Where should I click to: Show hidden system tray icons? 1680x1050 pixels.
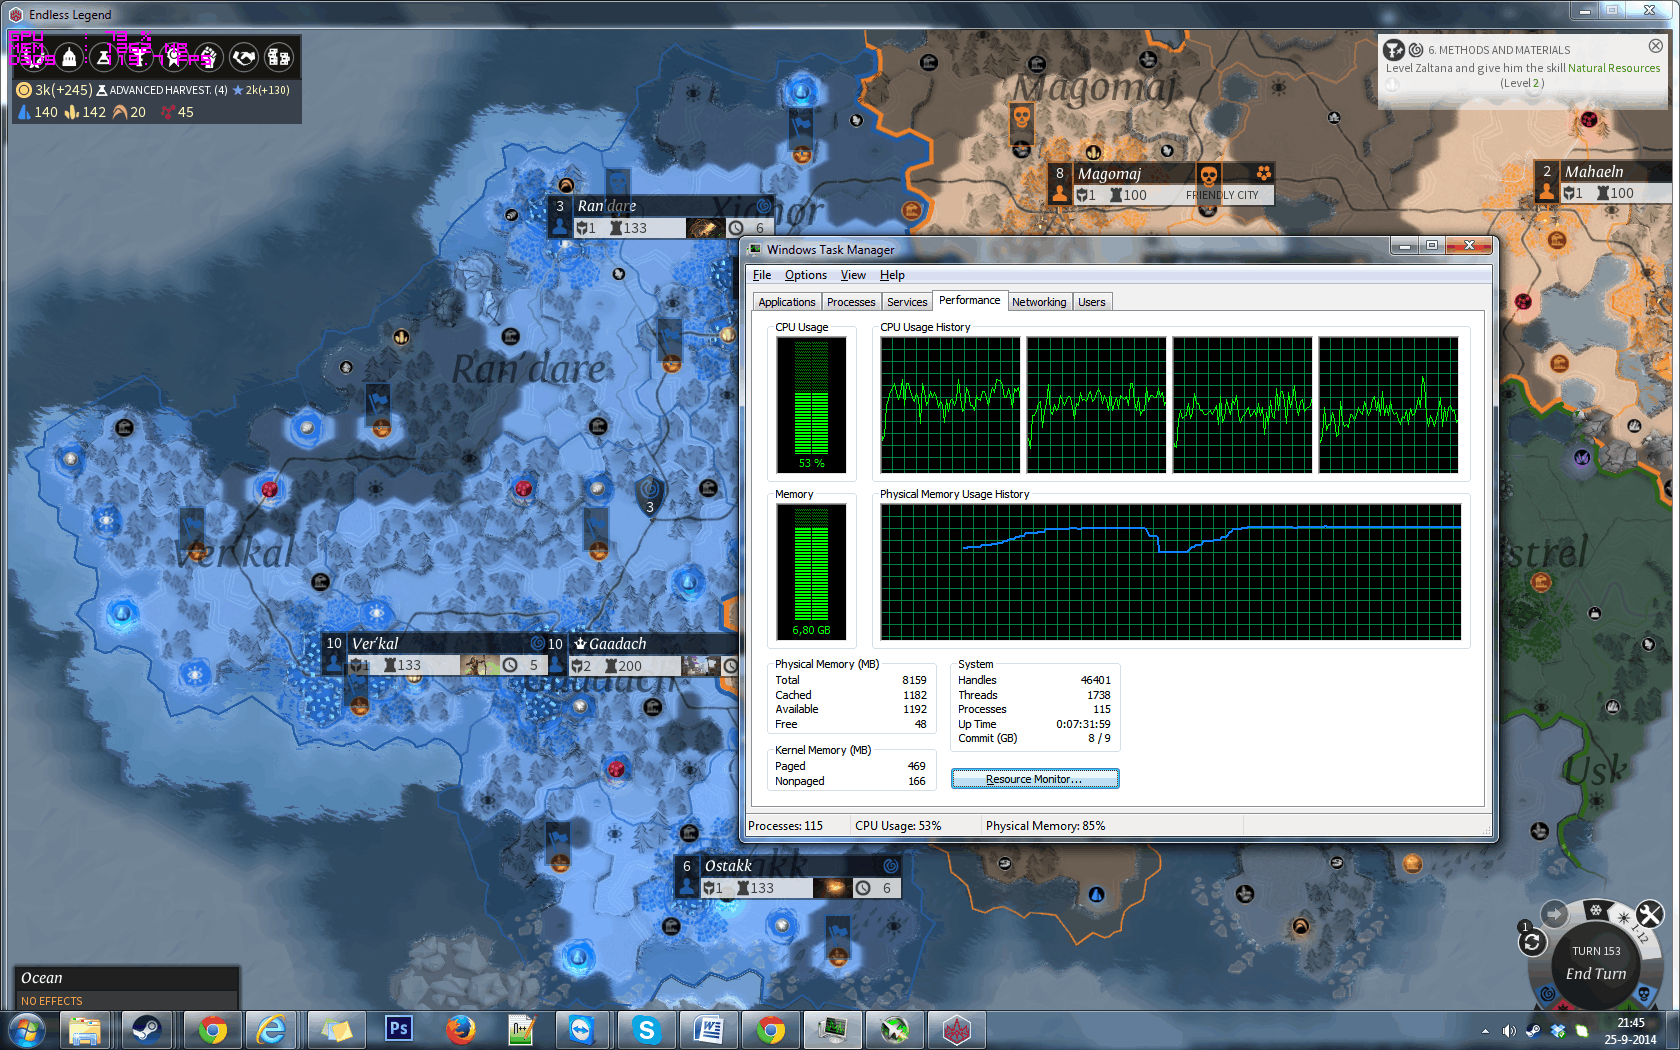tap(1485, 1031)
